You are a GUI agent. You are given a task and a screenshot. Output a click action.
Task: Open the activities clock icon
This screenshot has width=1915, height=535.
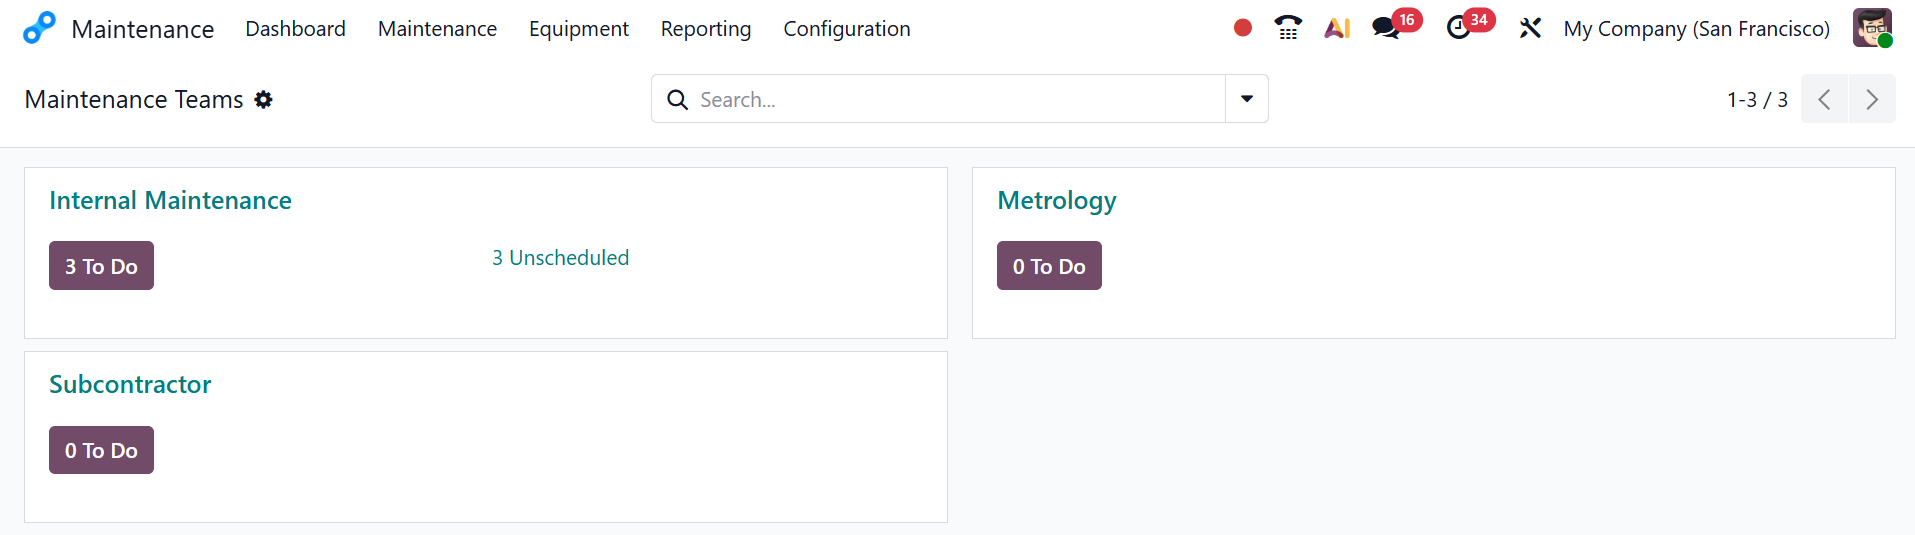(1458, 28)
